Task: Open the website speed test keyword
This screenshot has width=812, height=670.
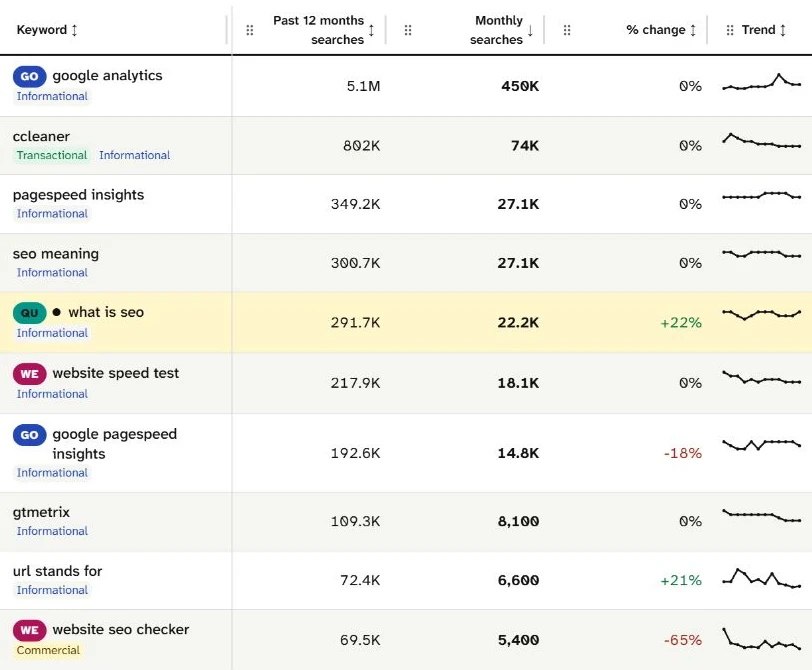Action: 115,373
